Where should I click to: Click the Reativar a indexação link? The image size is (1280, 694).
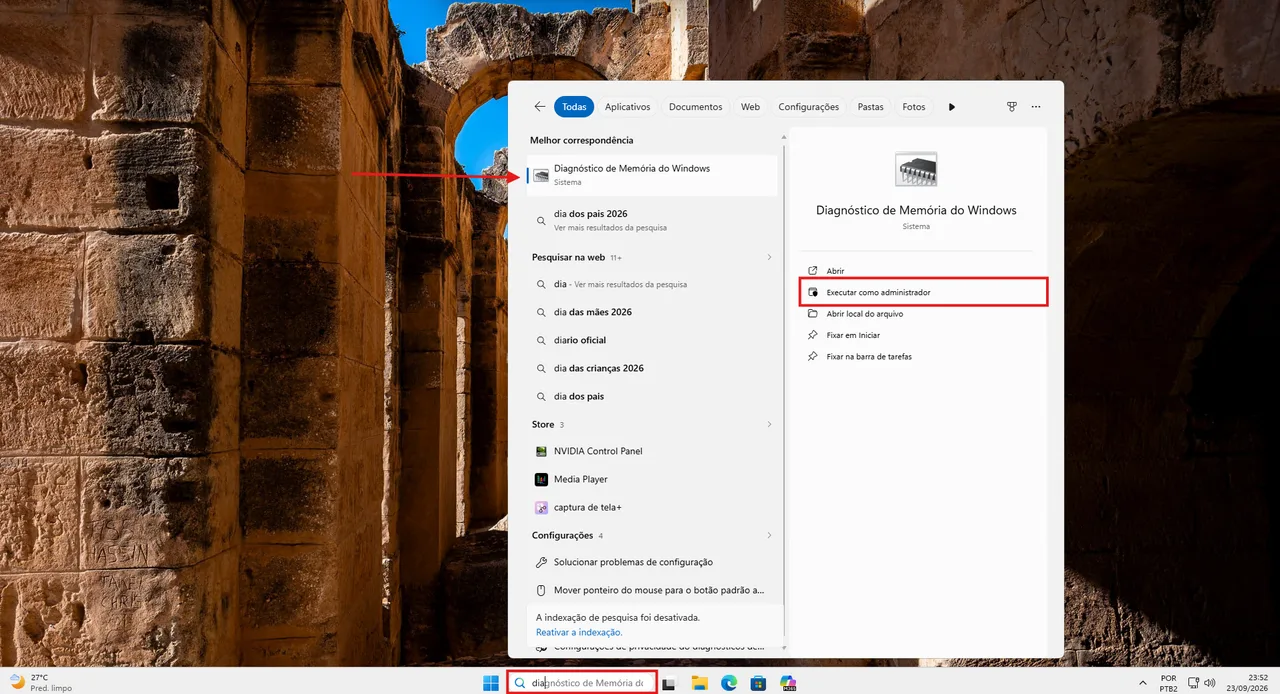[579, 632]
